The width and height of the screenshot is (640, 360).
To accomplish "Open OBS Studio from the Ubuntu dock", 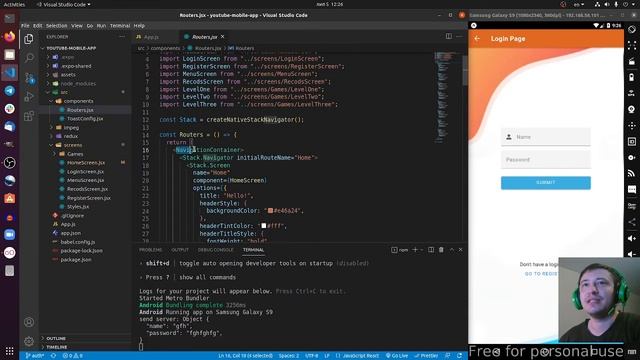I will pyautogui.click(x=9, y=162).
